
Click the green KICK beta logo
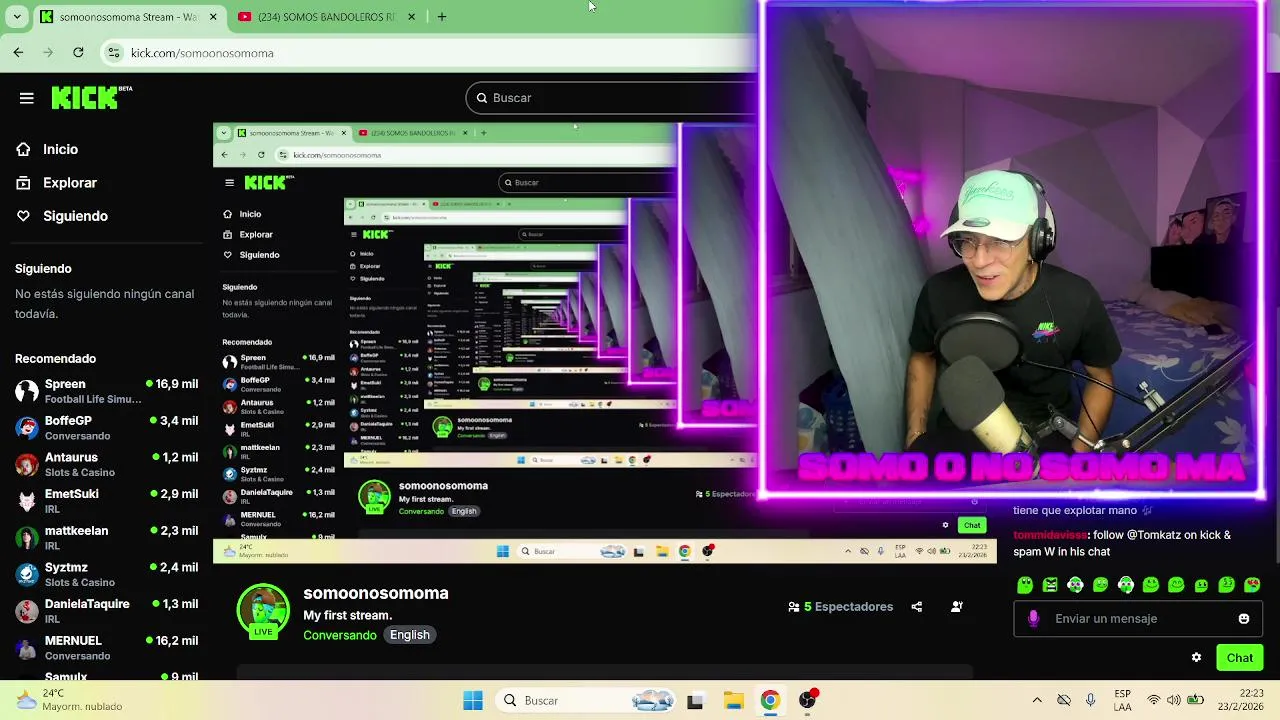(91, 97)
